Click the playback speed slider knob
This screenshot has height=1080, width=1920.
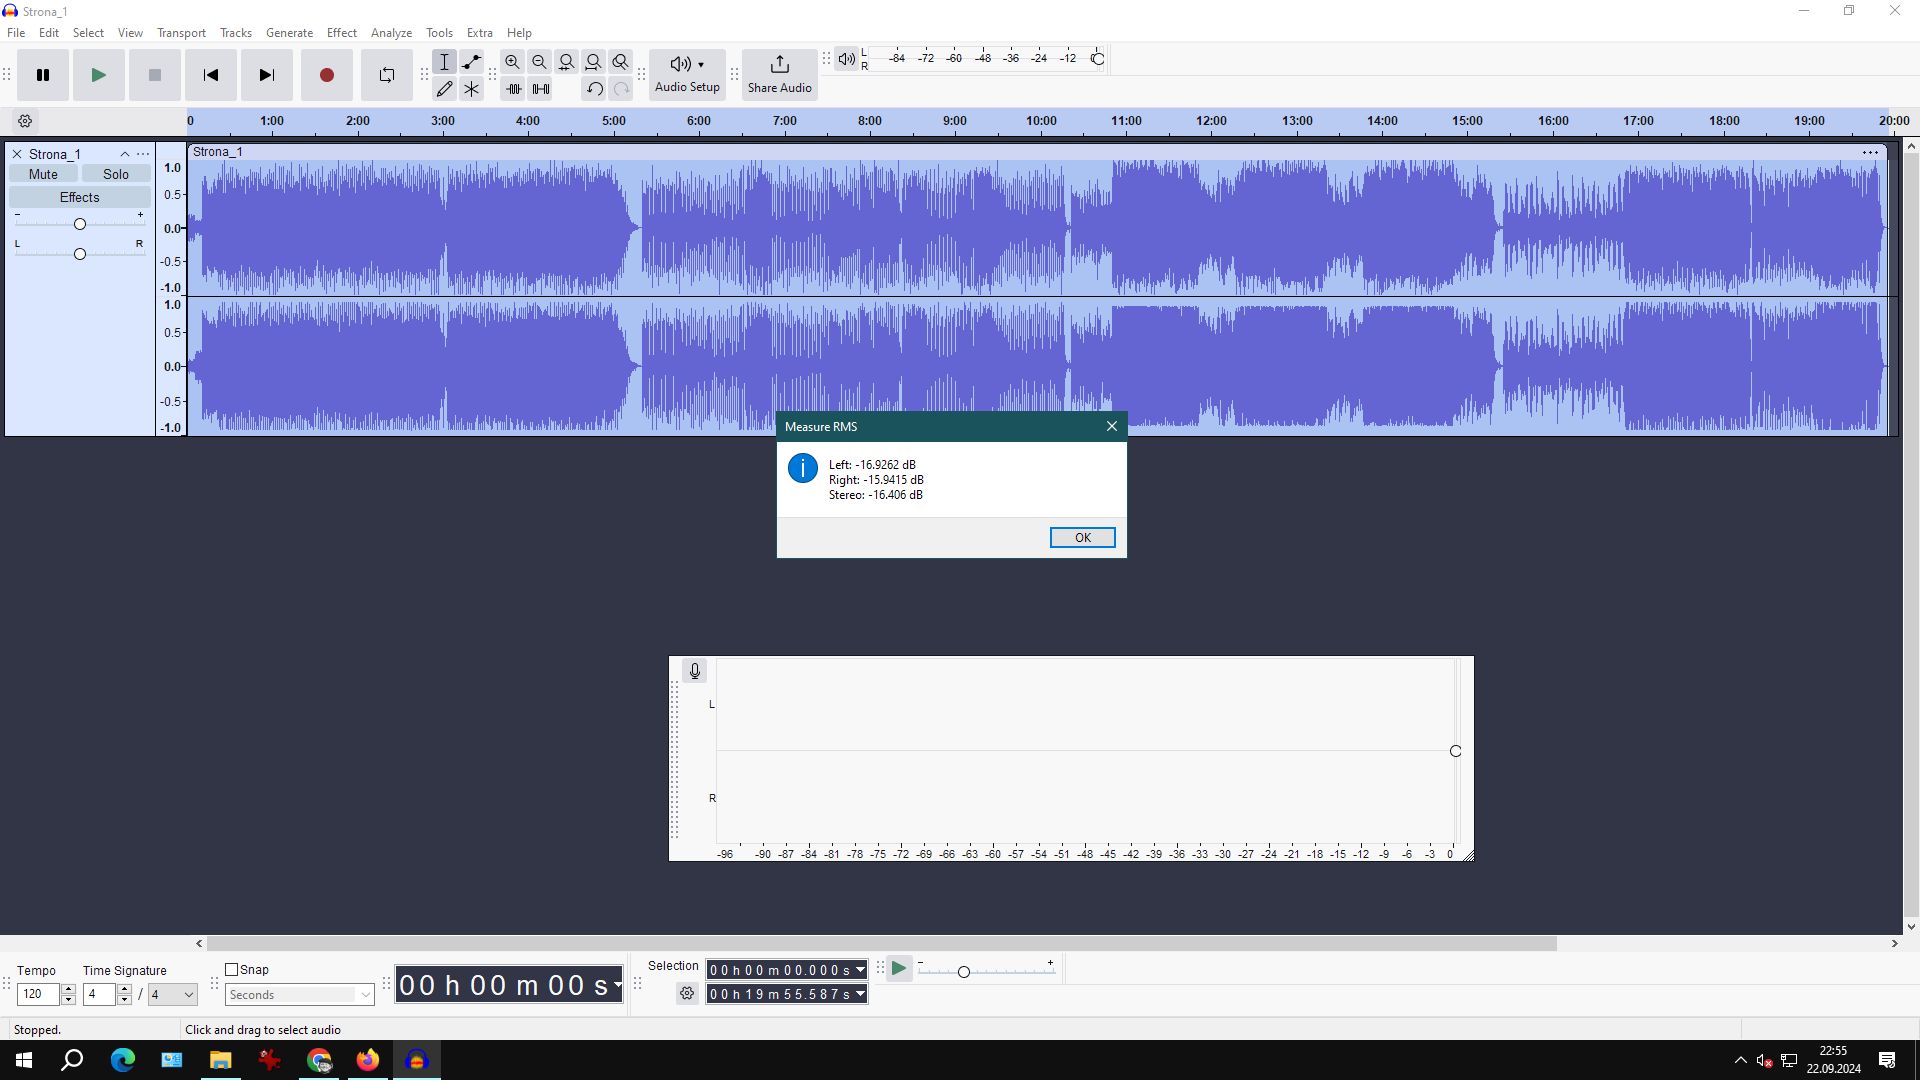coord(964,972)
